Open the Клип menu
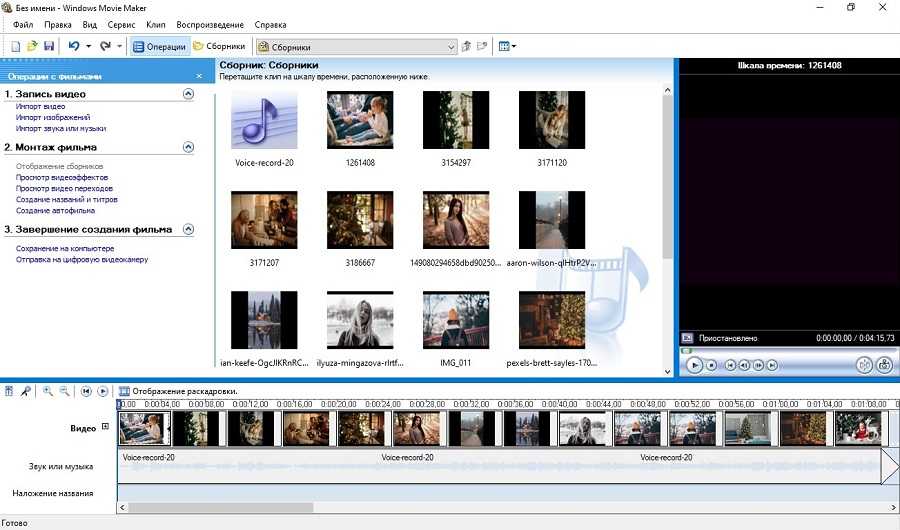Screen dimensions: 900x530 click(156, 24)
